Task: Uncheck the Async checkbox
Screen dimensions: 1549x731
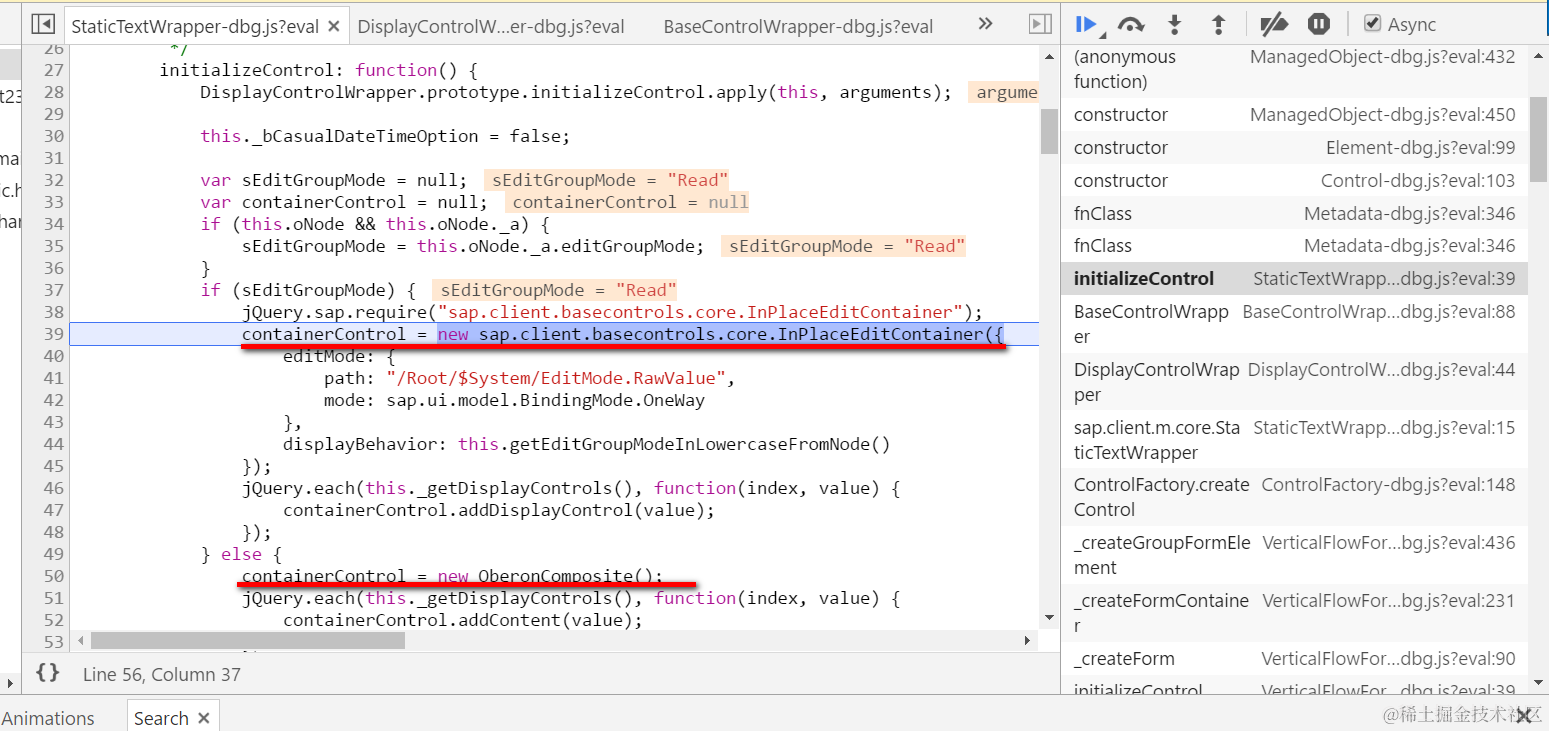Action: 1373,24
